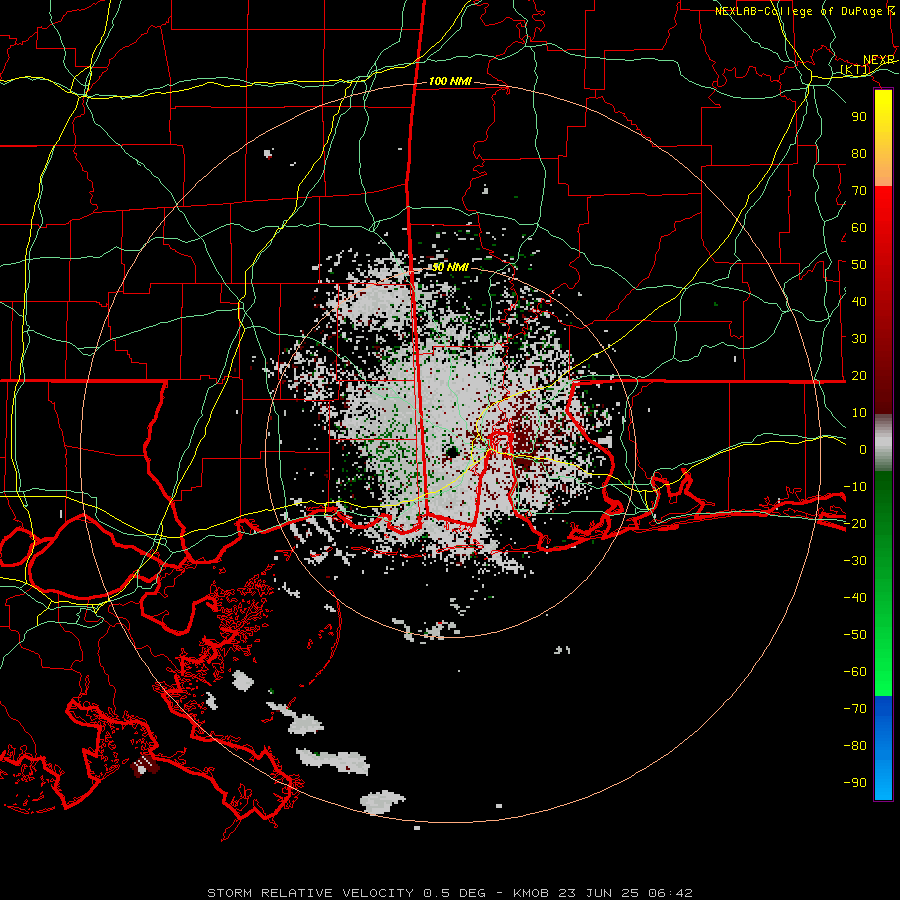The height and width of the screenshot is (900, 900).
Task: Click the -30 label on the velocity scale
Action: point(855,561)
